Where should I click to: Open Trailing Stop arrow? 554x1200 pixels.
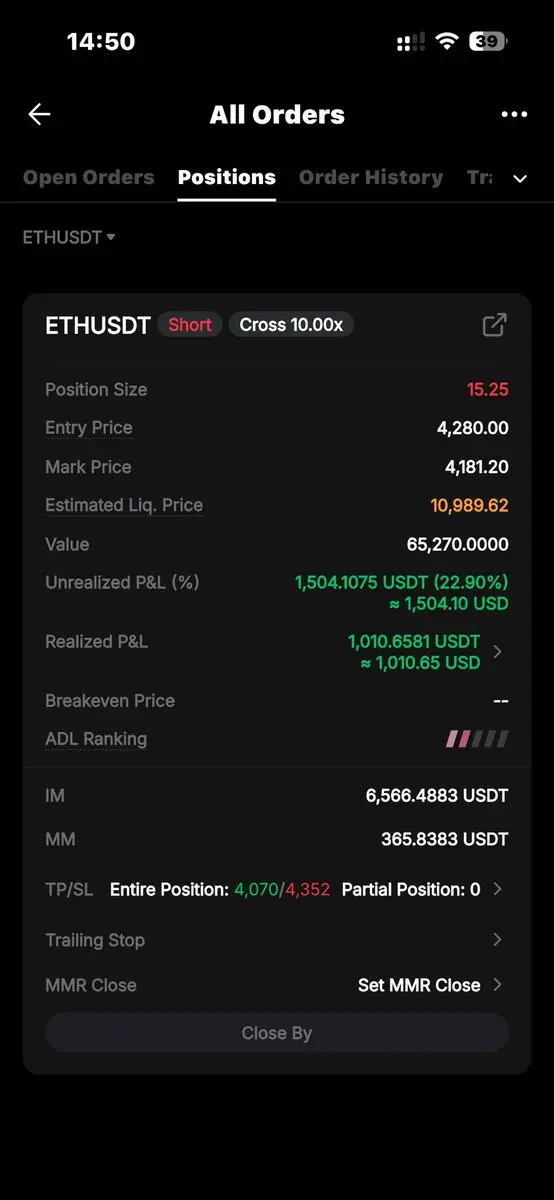[497, 940]
